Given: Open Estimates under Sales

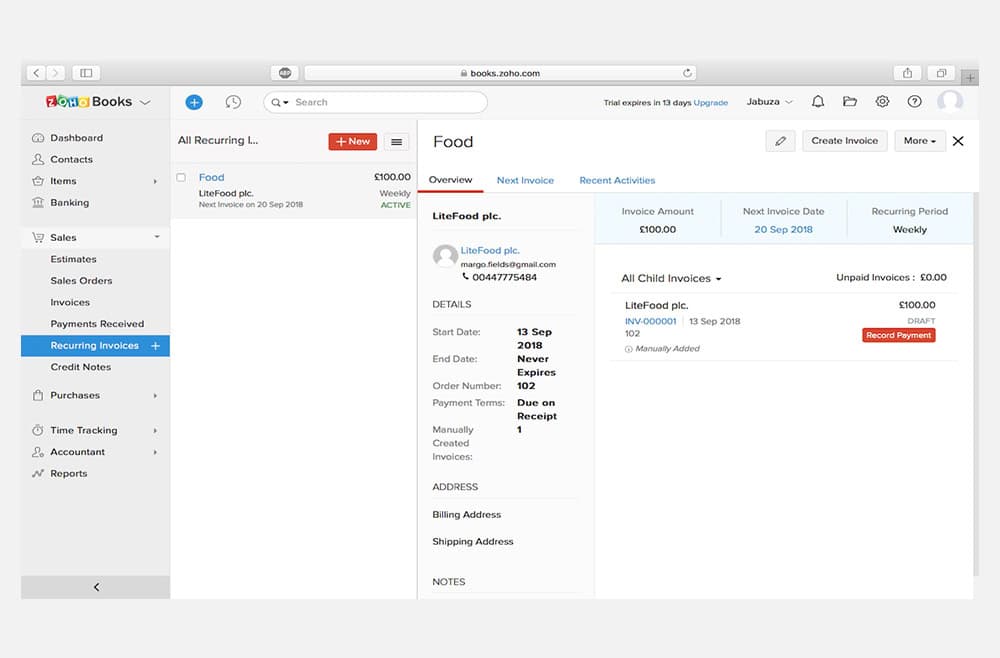Looking at the screenshot, I should [73, 260].
